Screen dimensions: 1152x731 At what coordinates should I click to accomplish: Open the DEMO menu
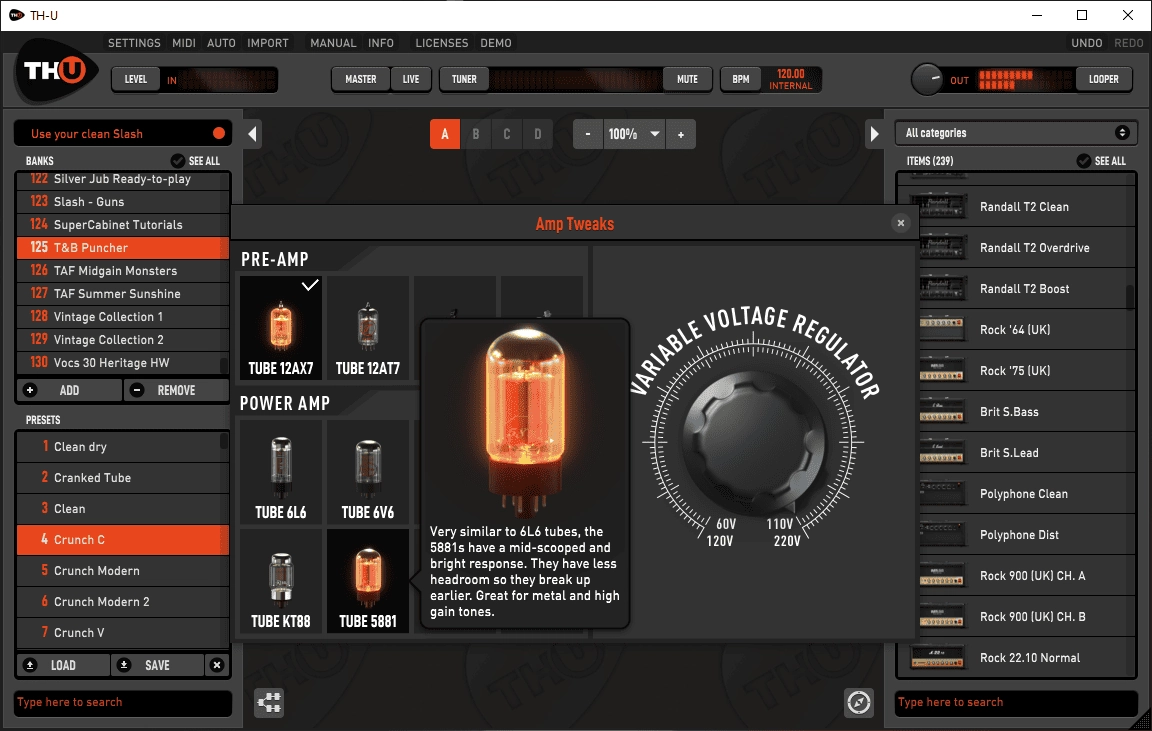point(496,43)
